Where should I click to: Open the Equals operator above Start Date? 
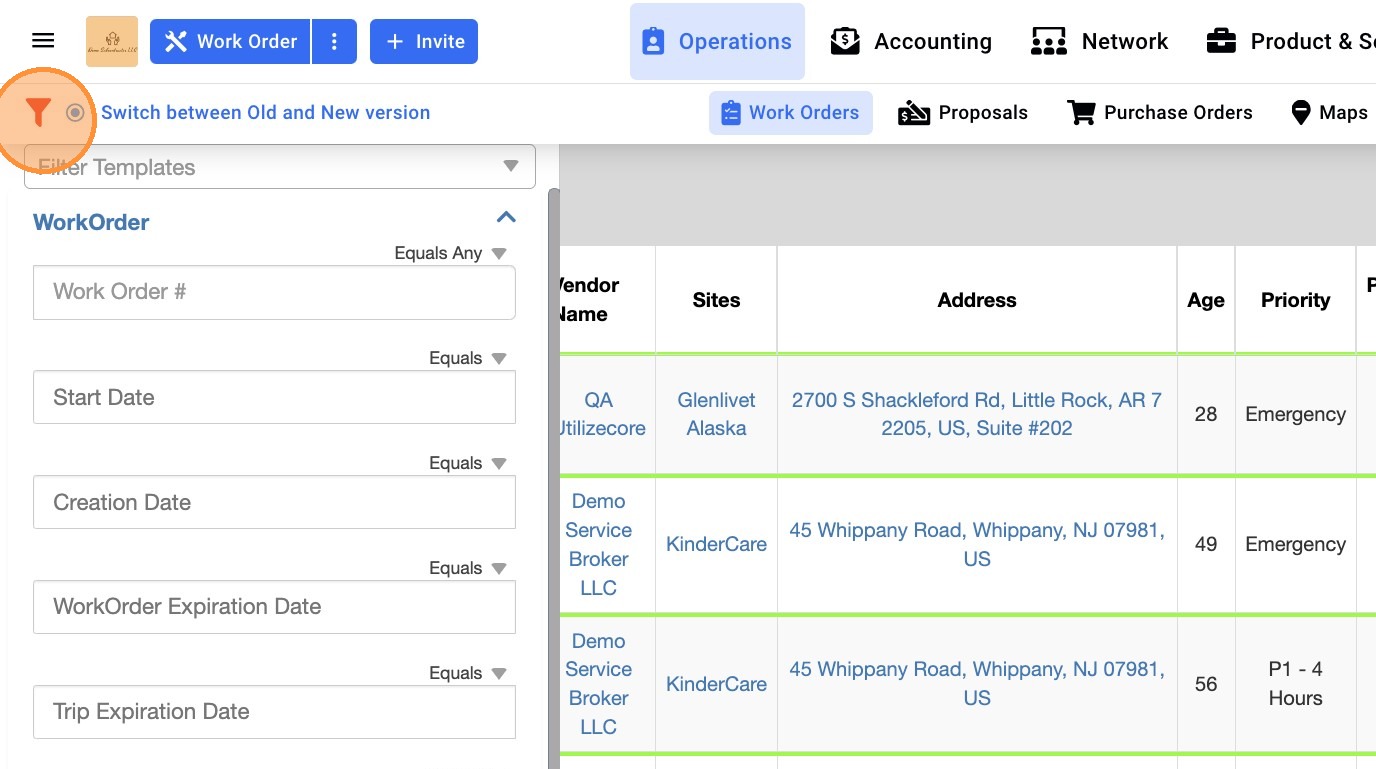pyautogui.click(x=468, y=358)
